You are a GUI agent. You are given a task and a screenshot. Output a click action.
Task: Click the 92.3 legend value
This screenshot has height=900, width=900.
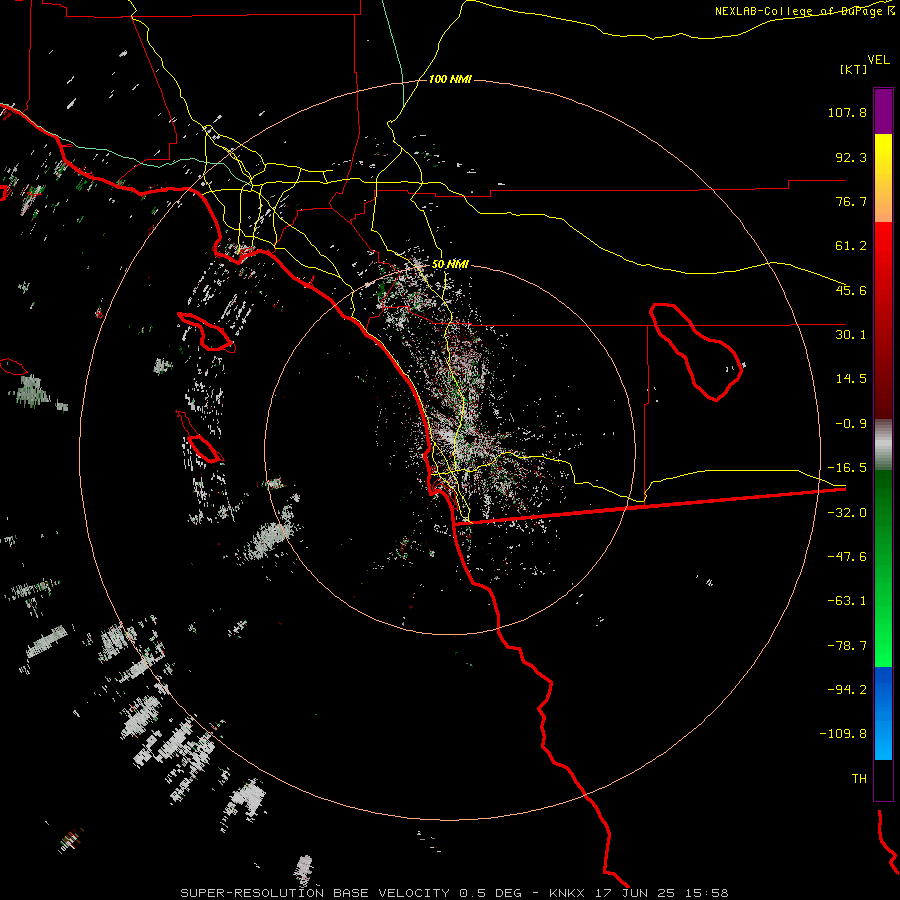pyautogui.click(x=851, y=157)
